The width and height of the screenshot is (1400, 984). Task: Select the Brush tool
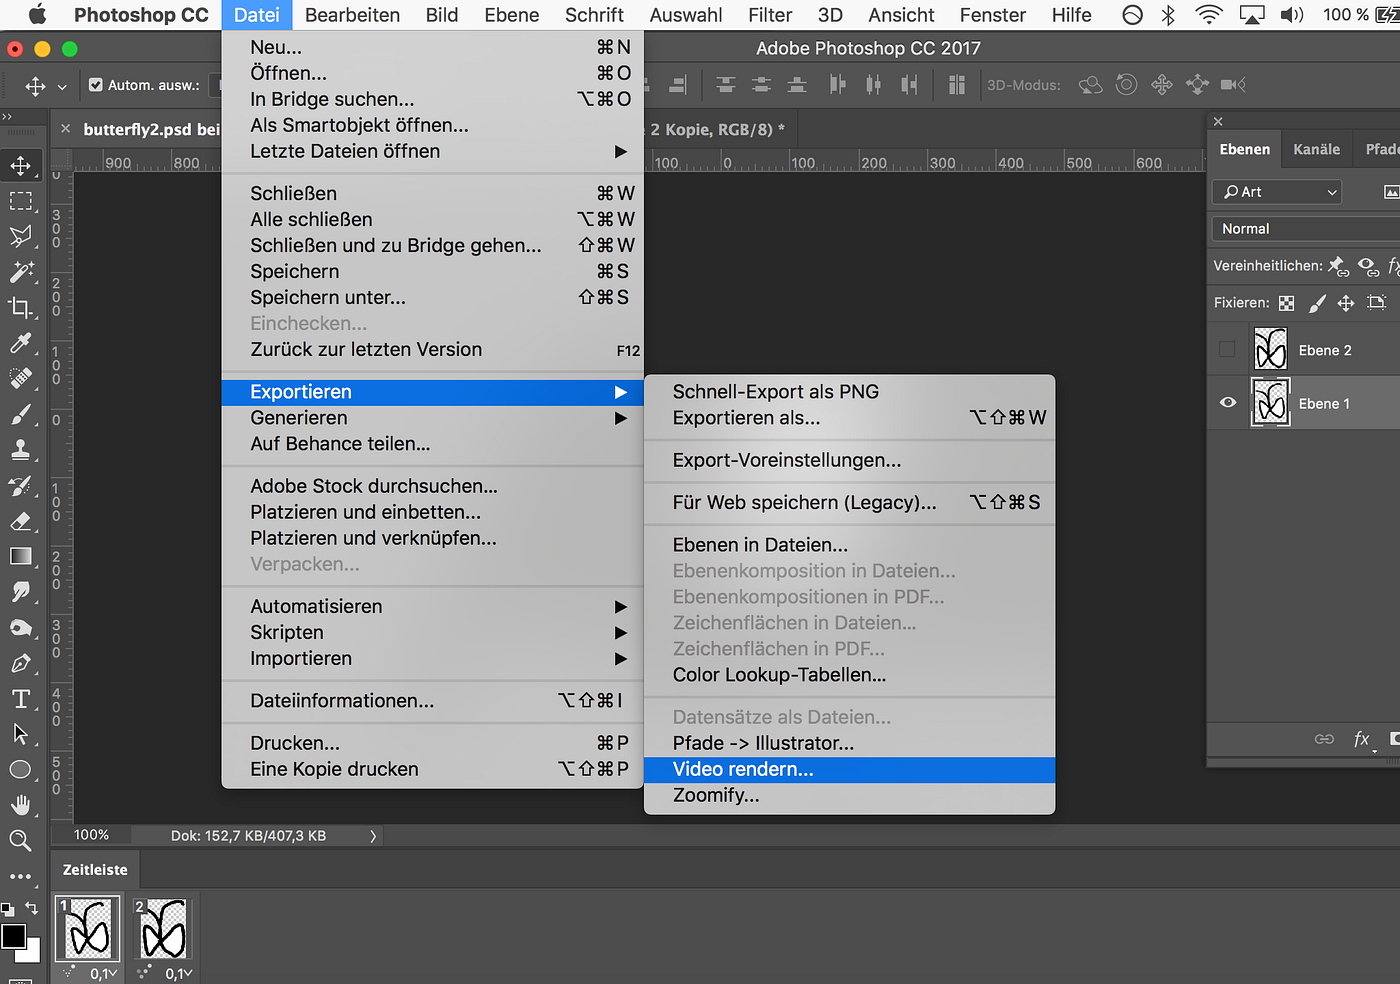pos(21,414)
